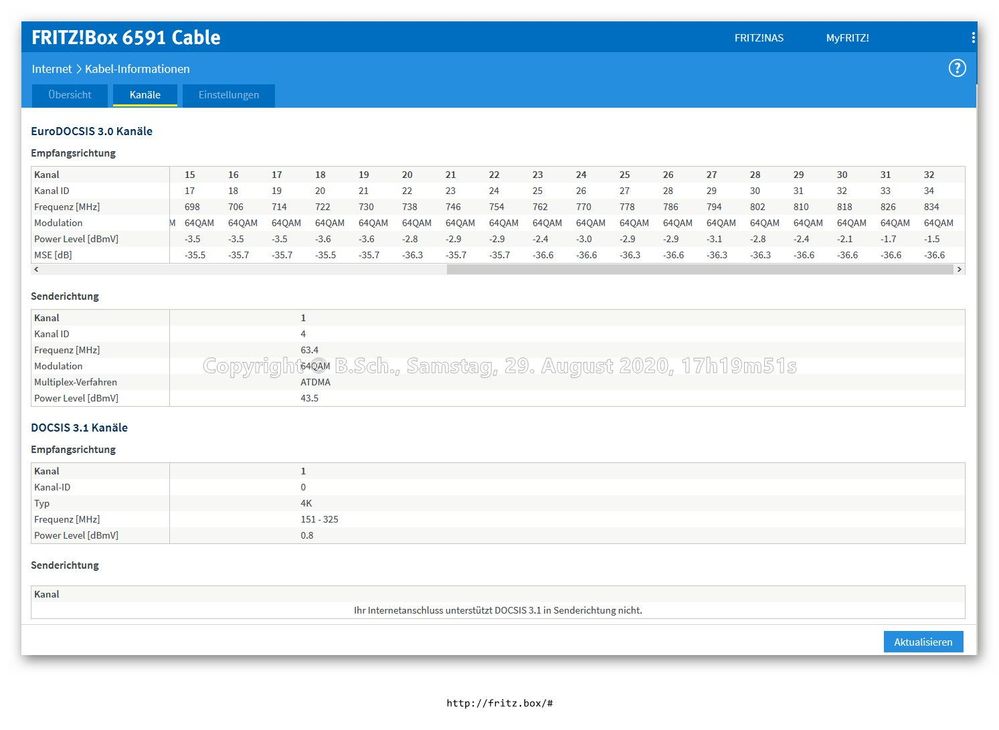
Task: Click the DOCSIS 3.1 Kanäle heading
Action: pos(79,427)
